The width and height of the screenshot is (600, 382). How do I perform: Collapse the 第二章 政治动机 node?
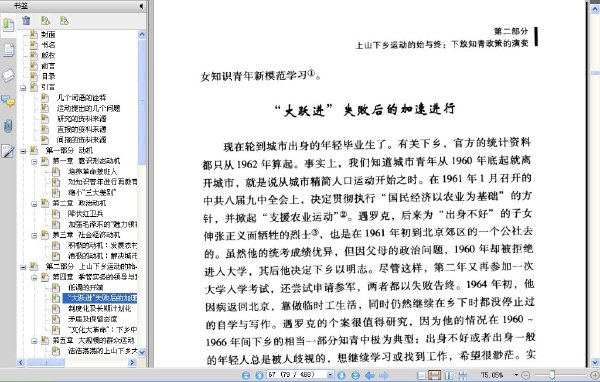pyautogui.click(x=34, y=204)
